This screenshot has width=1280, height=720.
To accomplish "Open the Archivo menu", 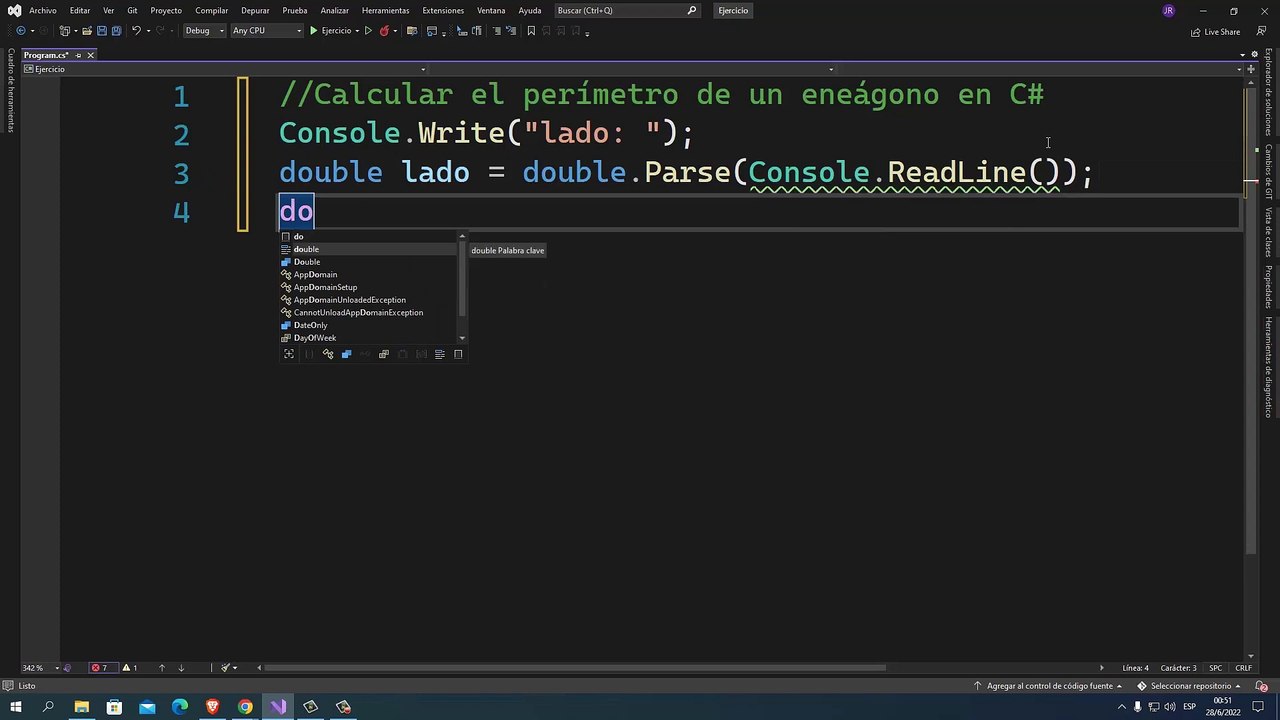I will (x=43, y=10).
